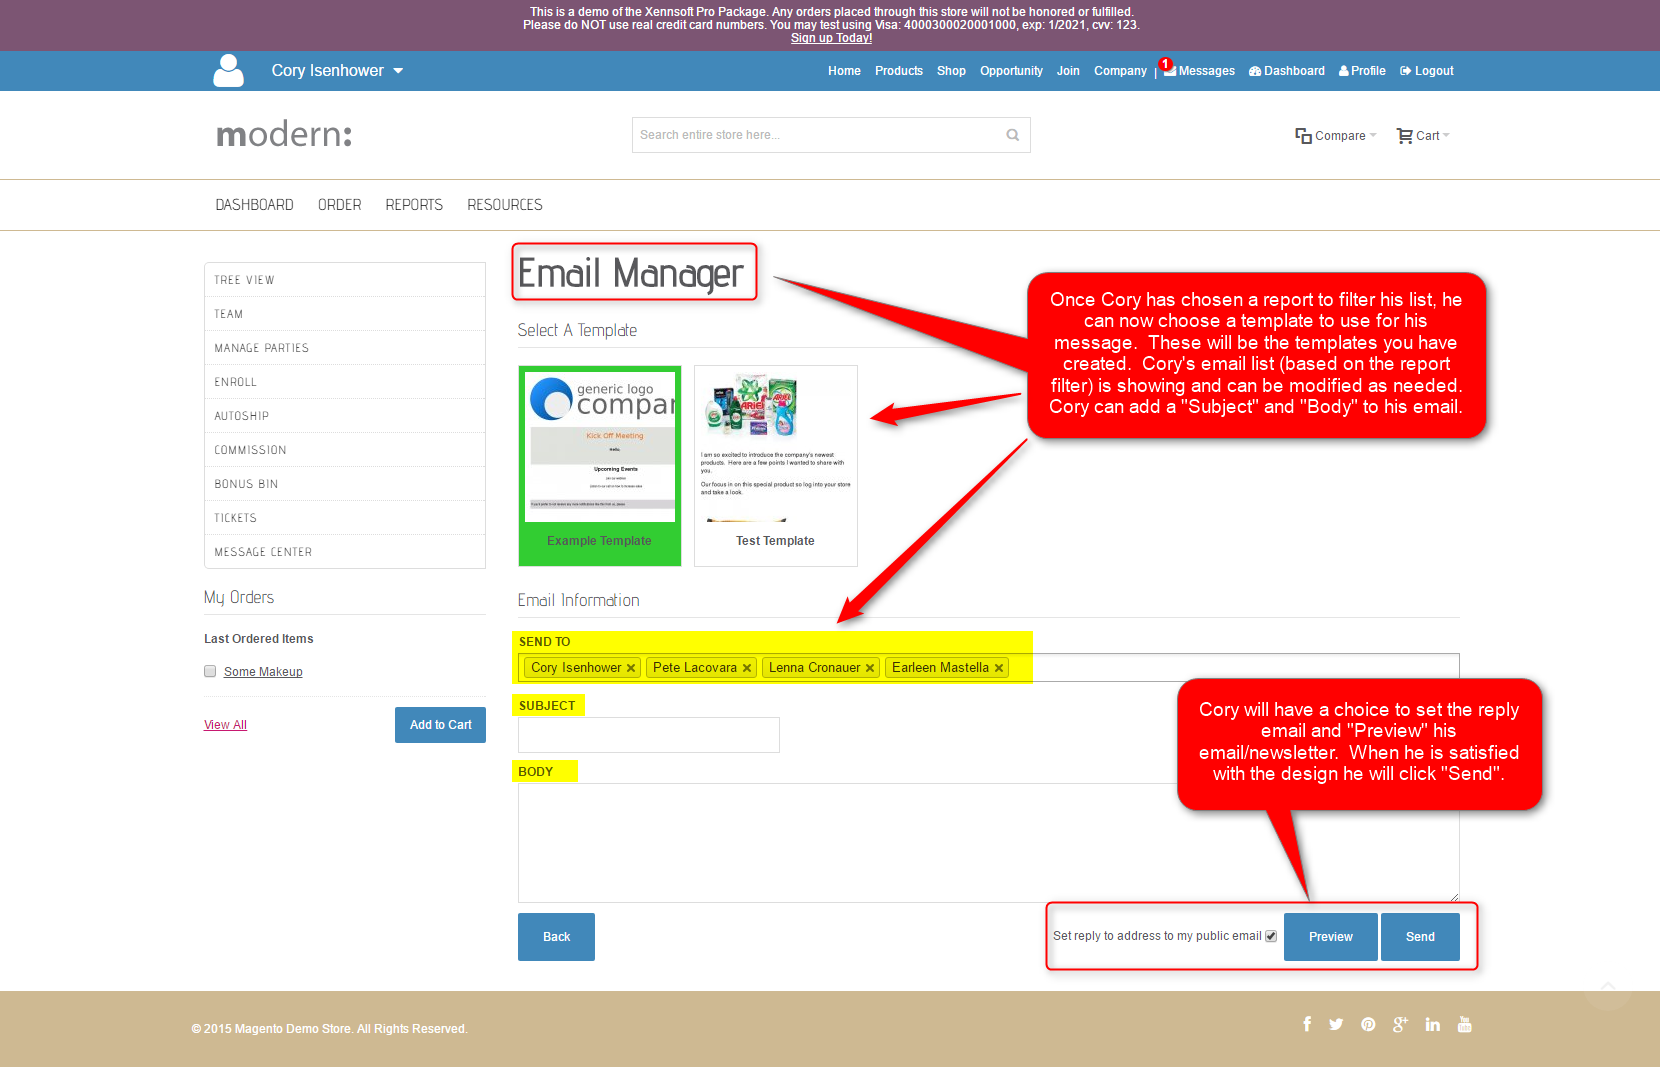Image resolution: width=1660 pixels, height=1067 pixels.
Task: Expand the Cory Isenhower account dropdown
Action: [x=398, y=71]
